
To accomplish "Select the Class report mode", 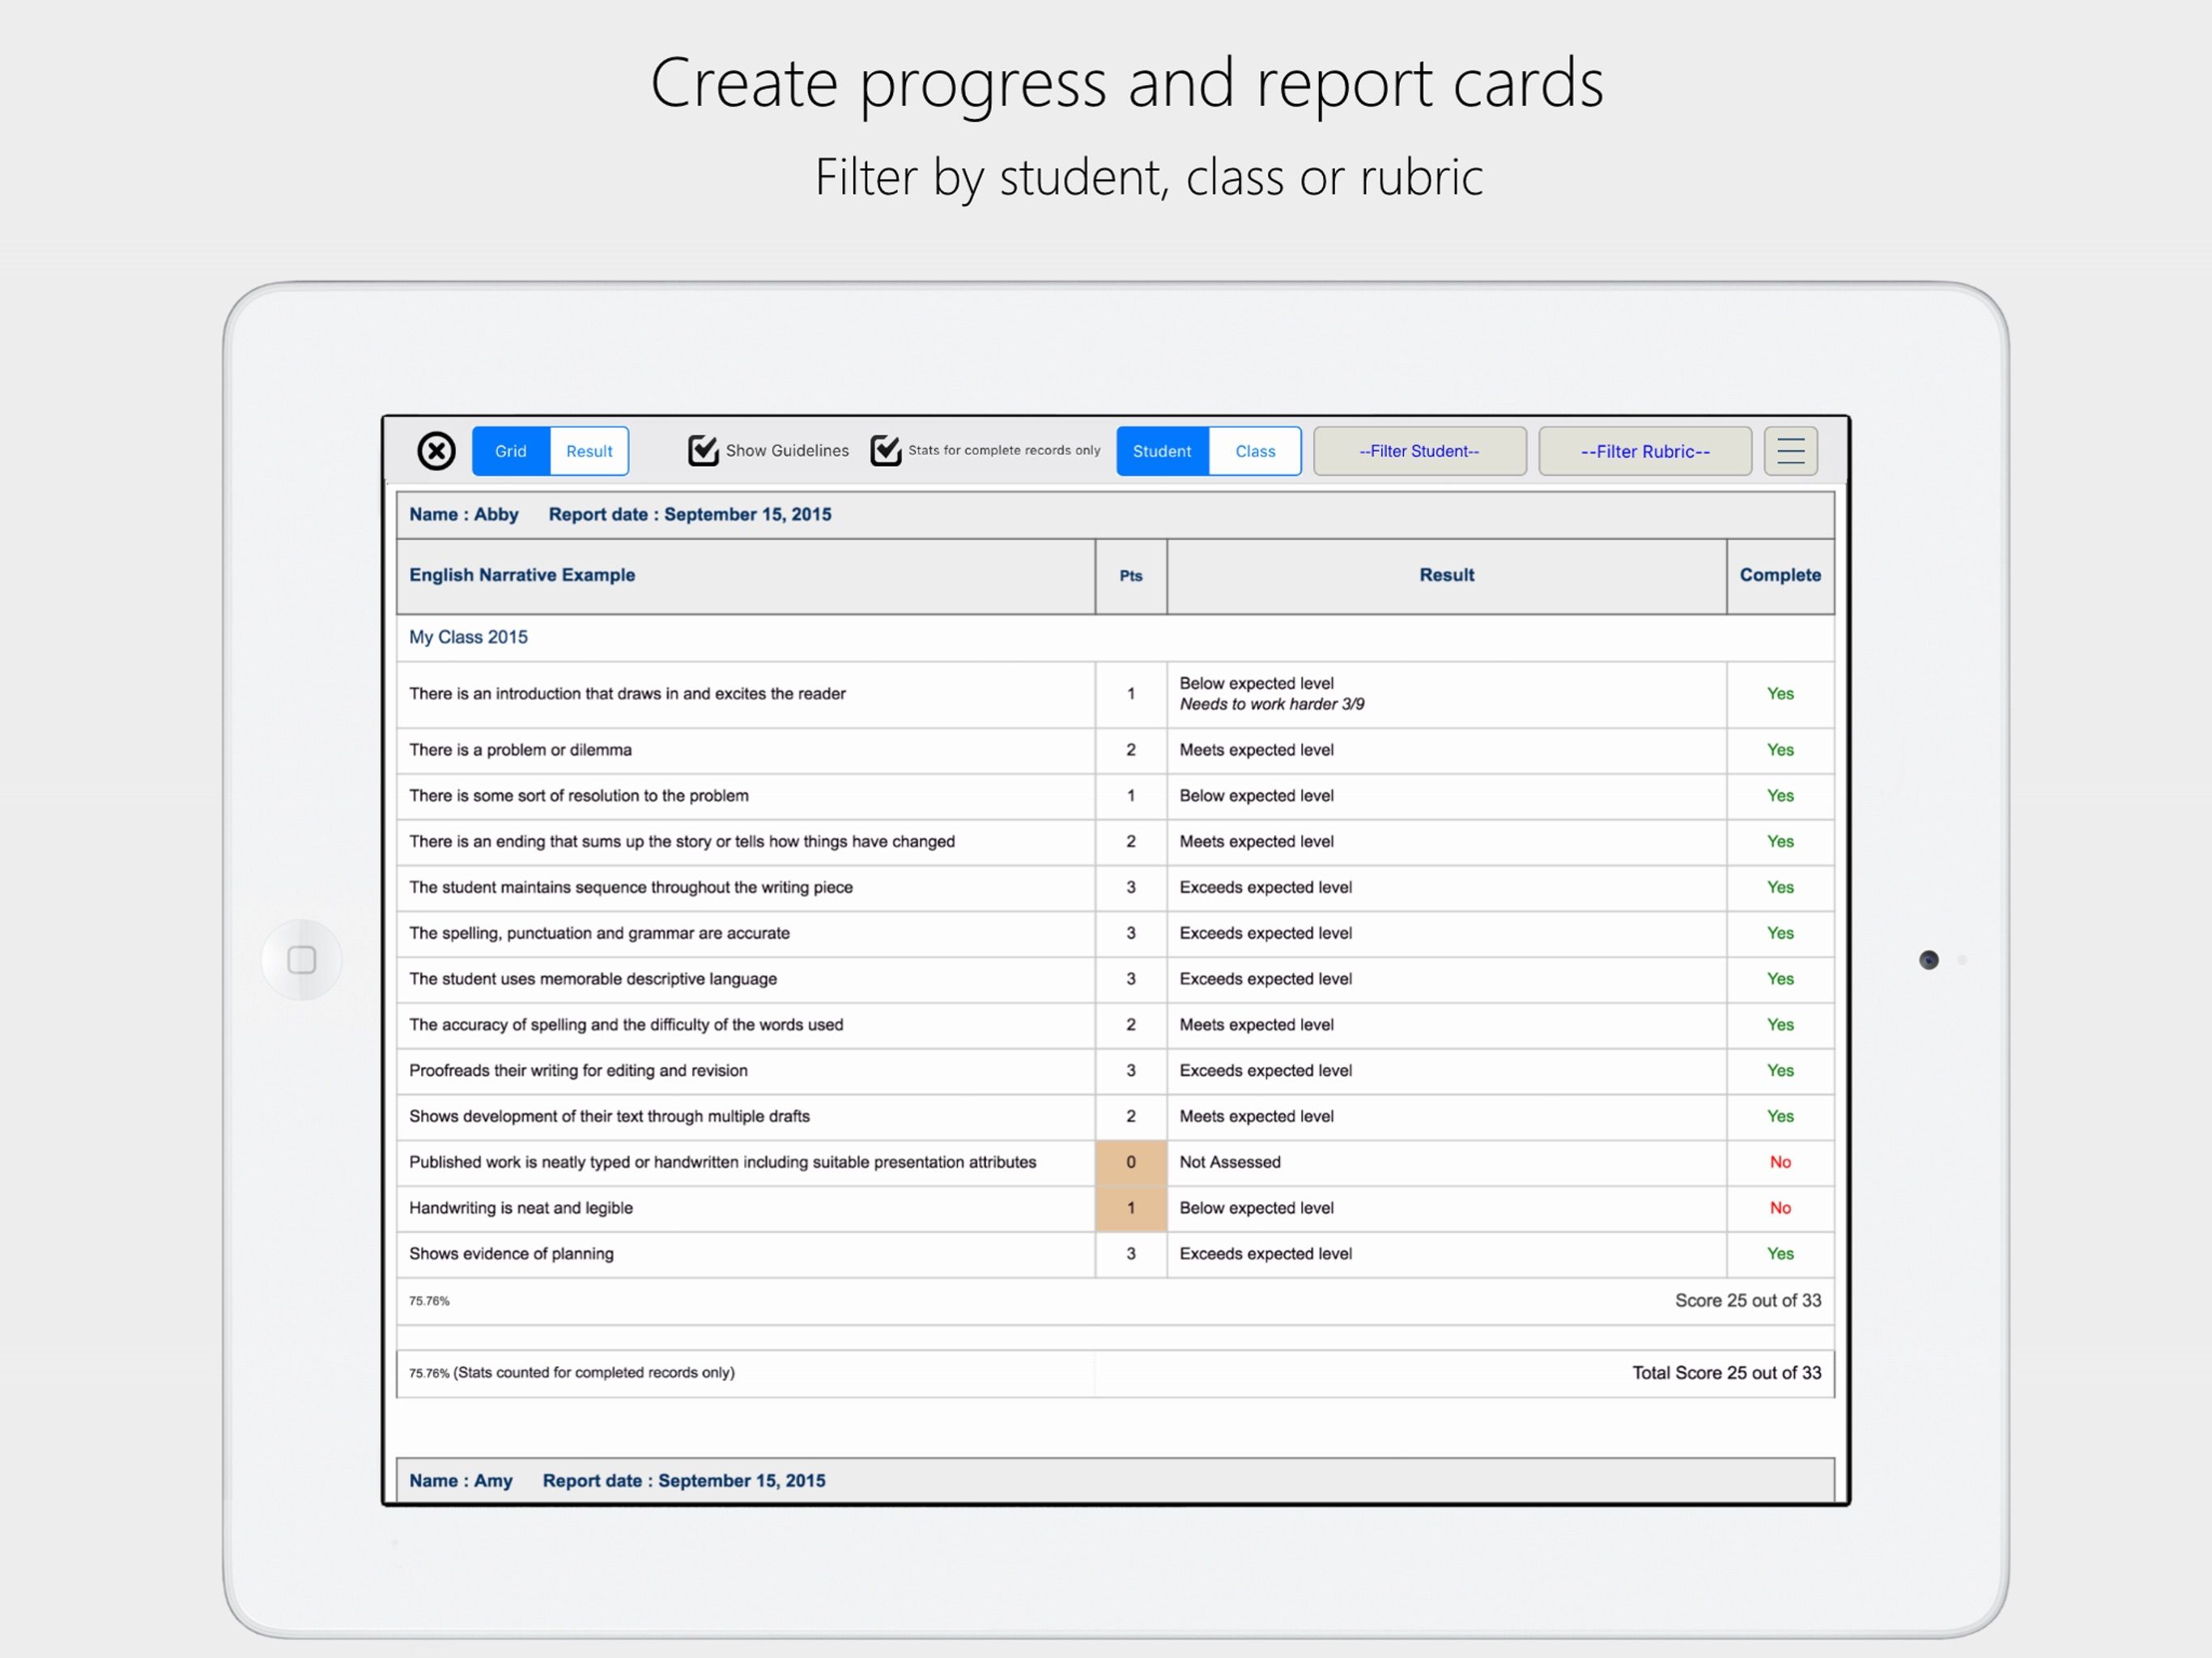I will point(1255,451).
